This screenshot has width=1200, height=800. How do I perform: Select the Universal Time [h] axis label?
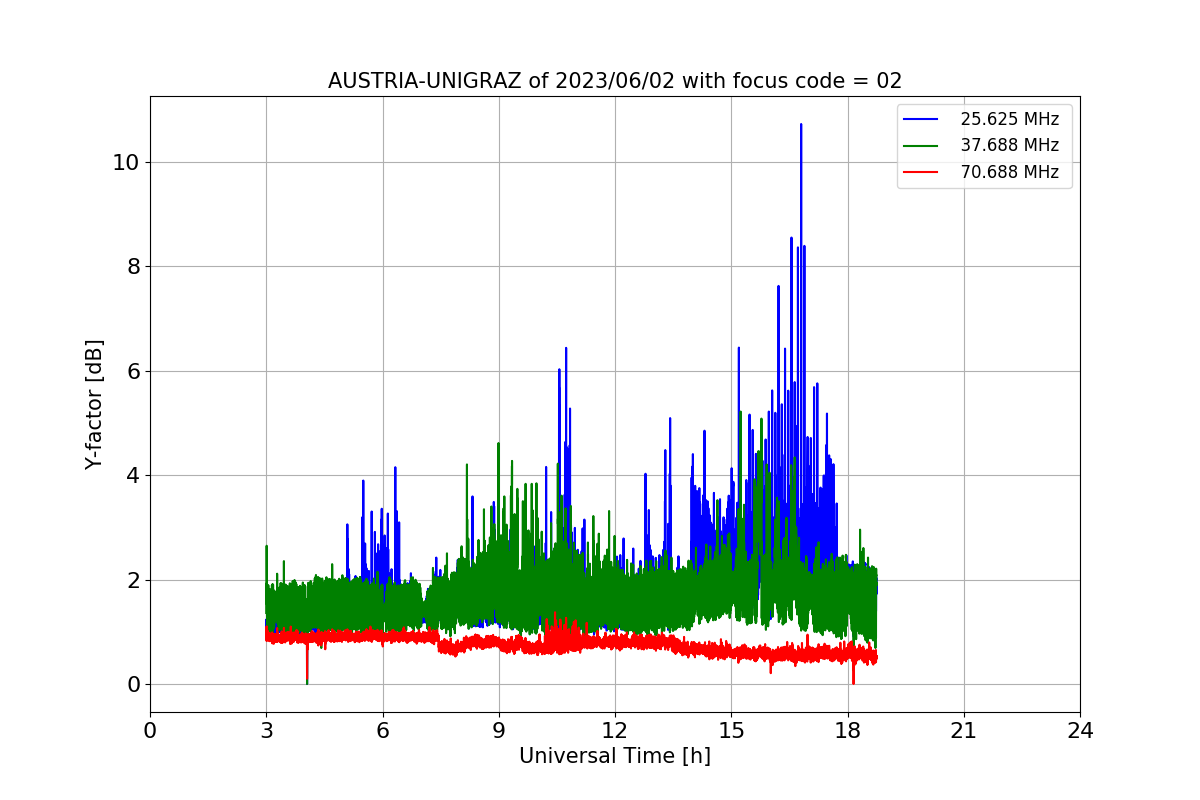coord(615,757)
